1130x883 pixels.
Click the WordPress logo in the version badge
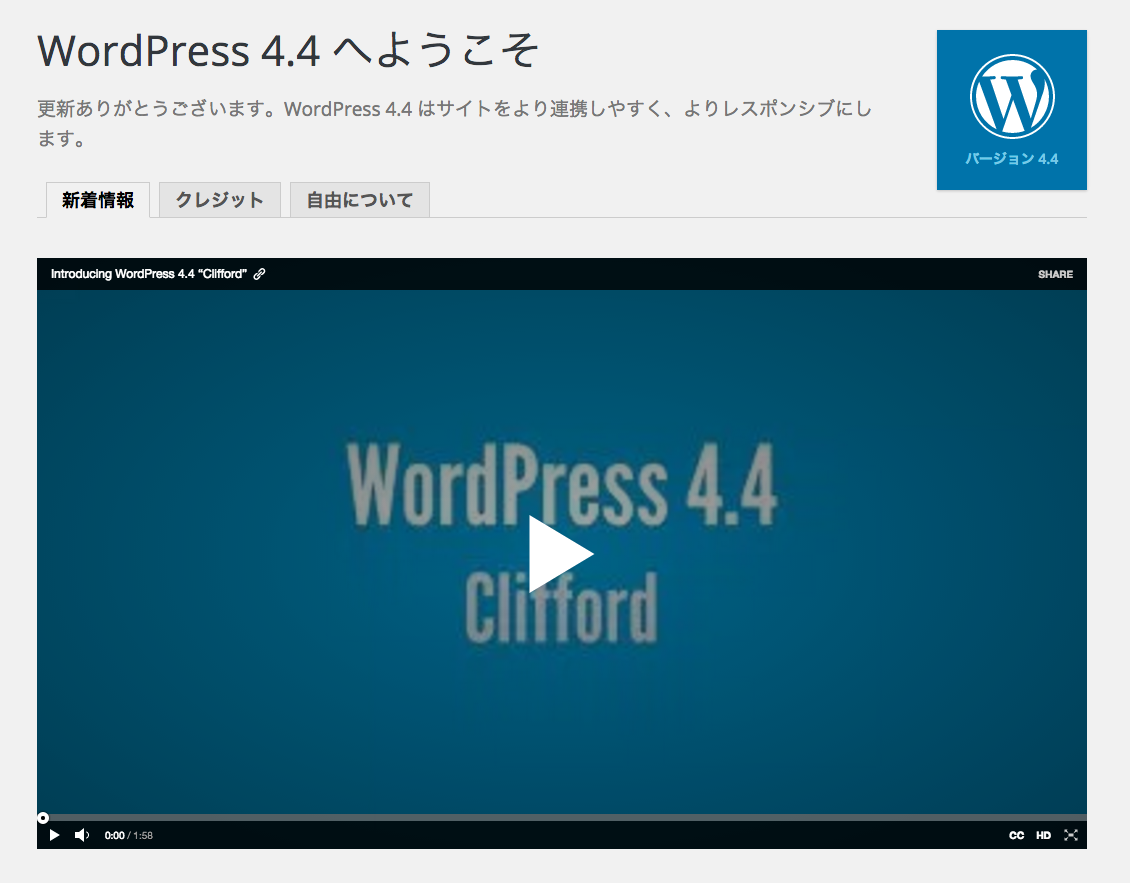(x=1011, y=95)
